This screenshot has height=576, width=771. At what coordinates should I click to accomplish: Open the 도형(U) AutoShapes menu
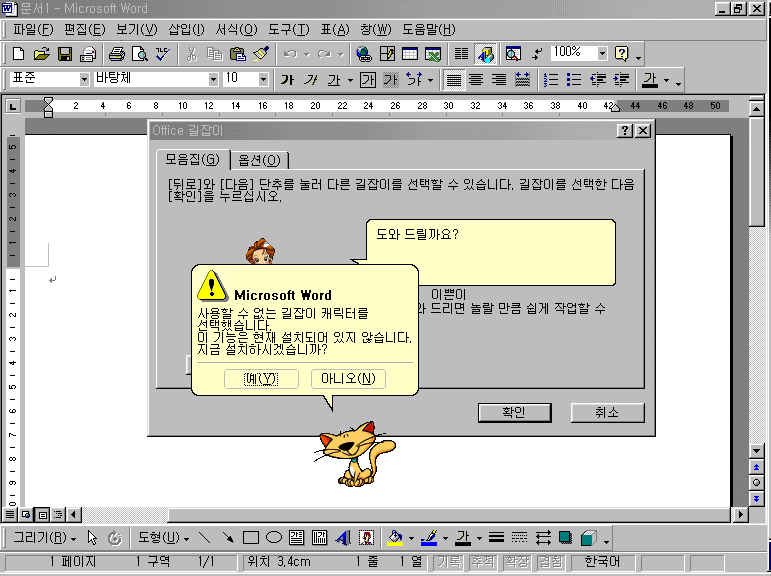tap(163, 538)
